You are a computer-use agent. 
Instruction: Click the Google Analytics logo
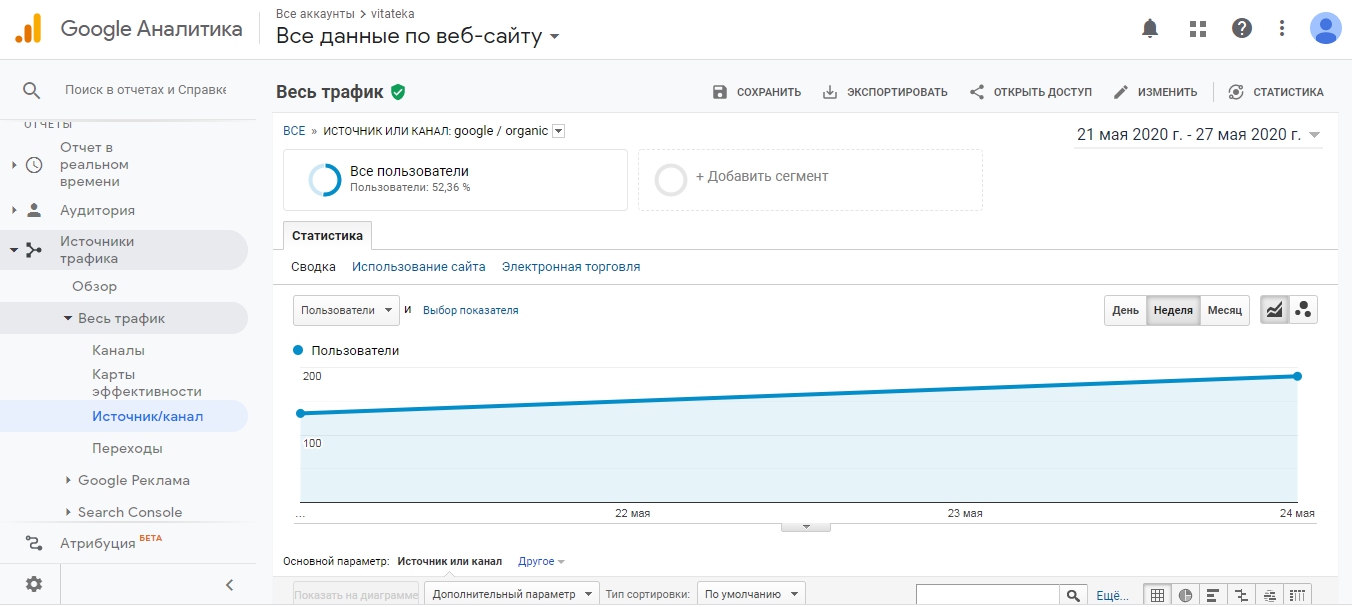point(28,28)
